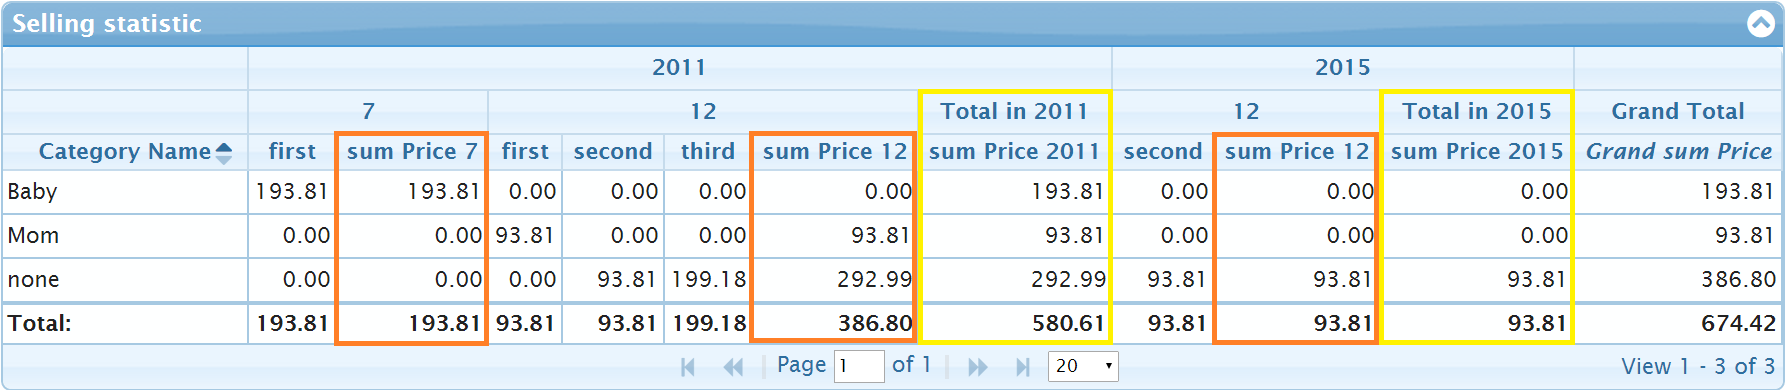The height and width of the screenshot is (390, 1785).
Task: Click the 199.18 cell in none row
Action: click(708, 280)
